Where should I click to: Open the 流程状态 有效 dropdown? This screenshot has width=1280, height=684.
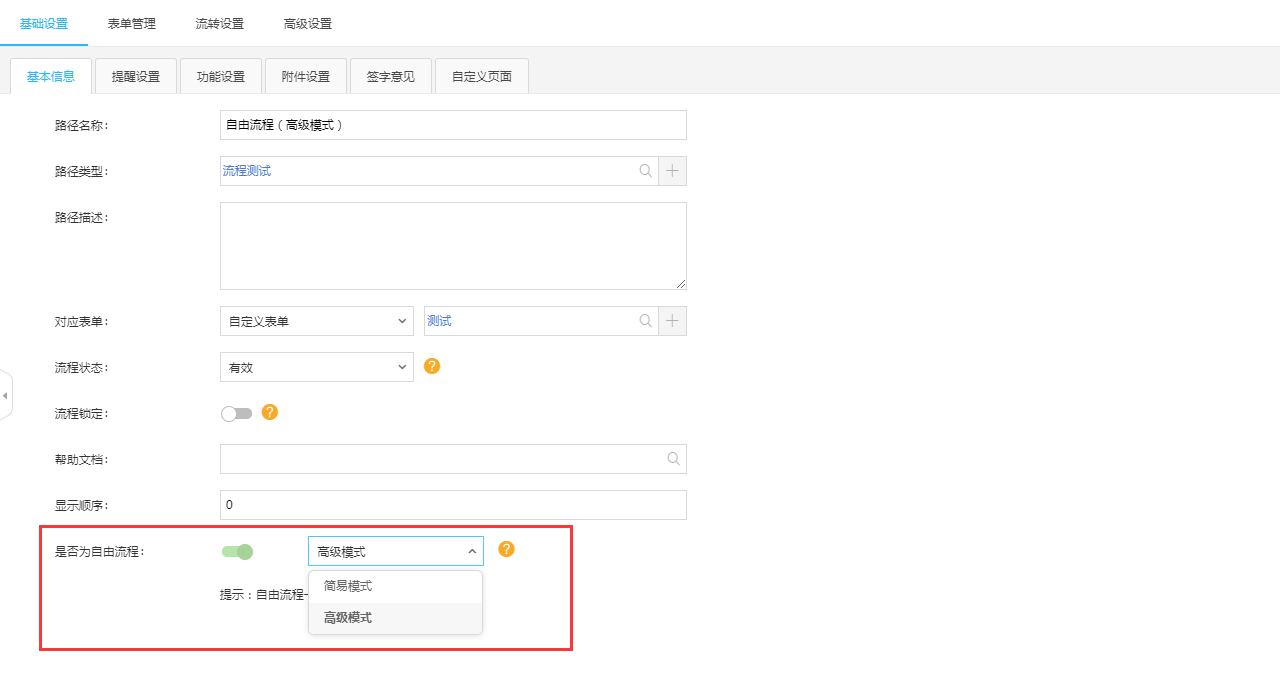coord(316,367)
